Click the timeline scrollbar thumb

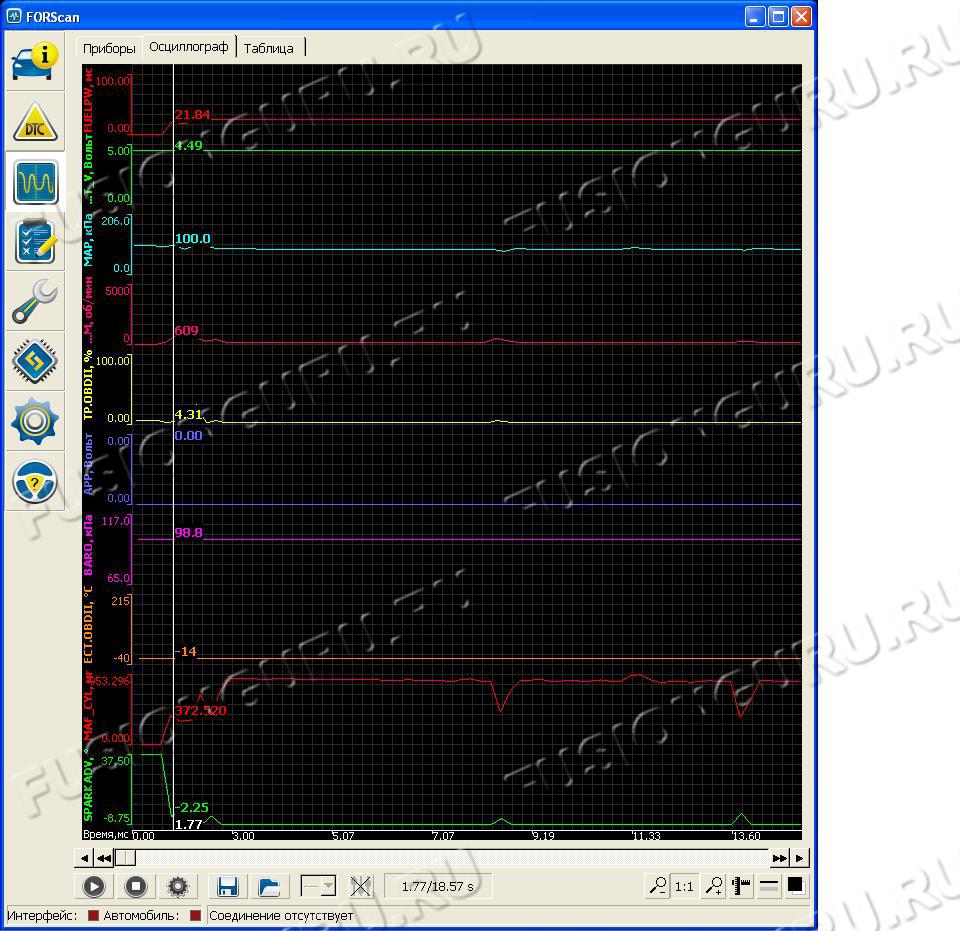pos(126,858)
